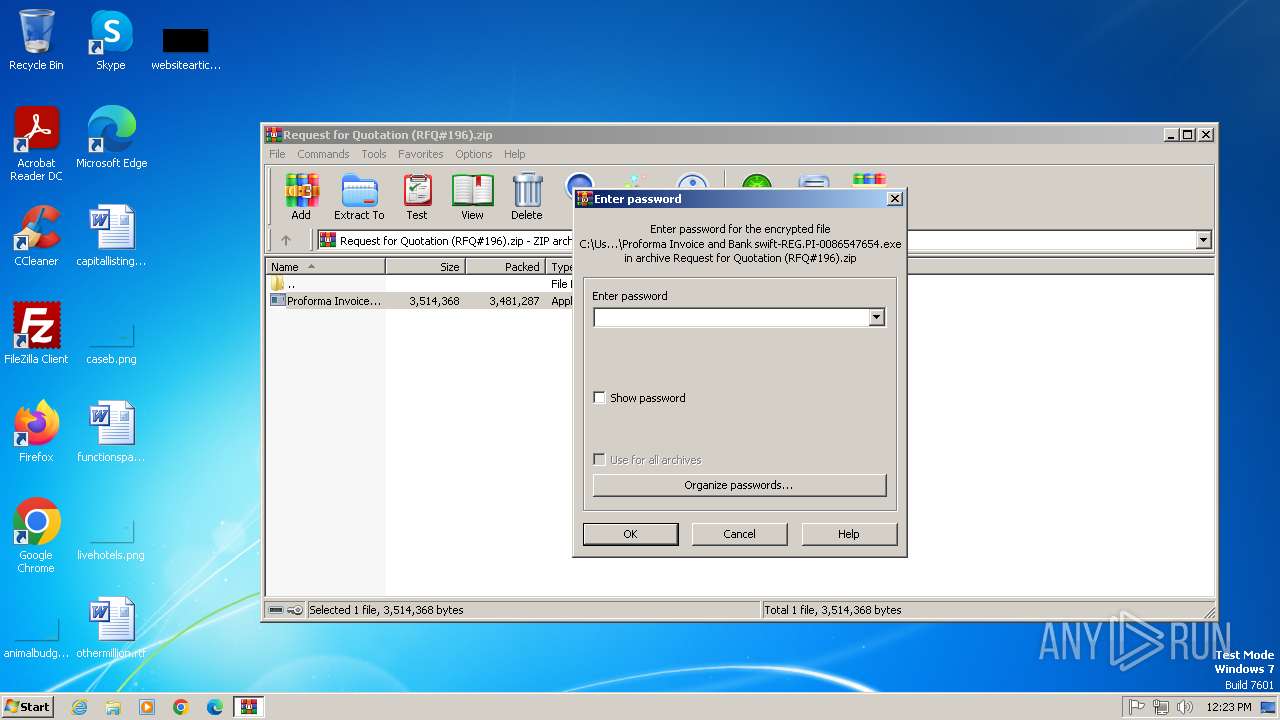The height and width of the screenshot is (720, 1280).
Task: Click OK in the Enter password dialog
Action: [x=630, y=534]
